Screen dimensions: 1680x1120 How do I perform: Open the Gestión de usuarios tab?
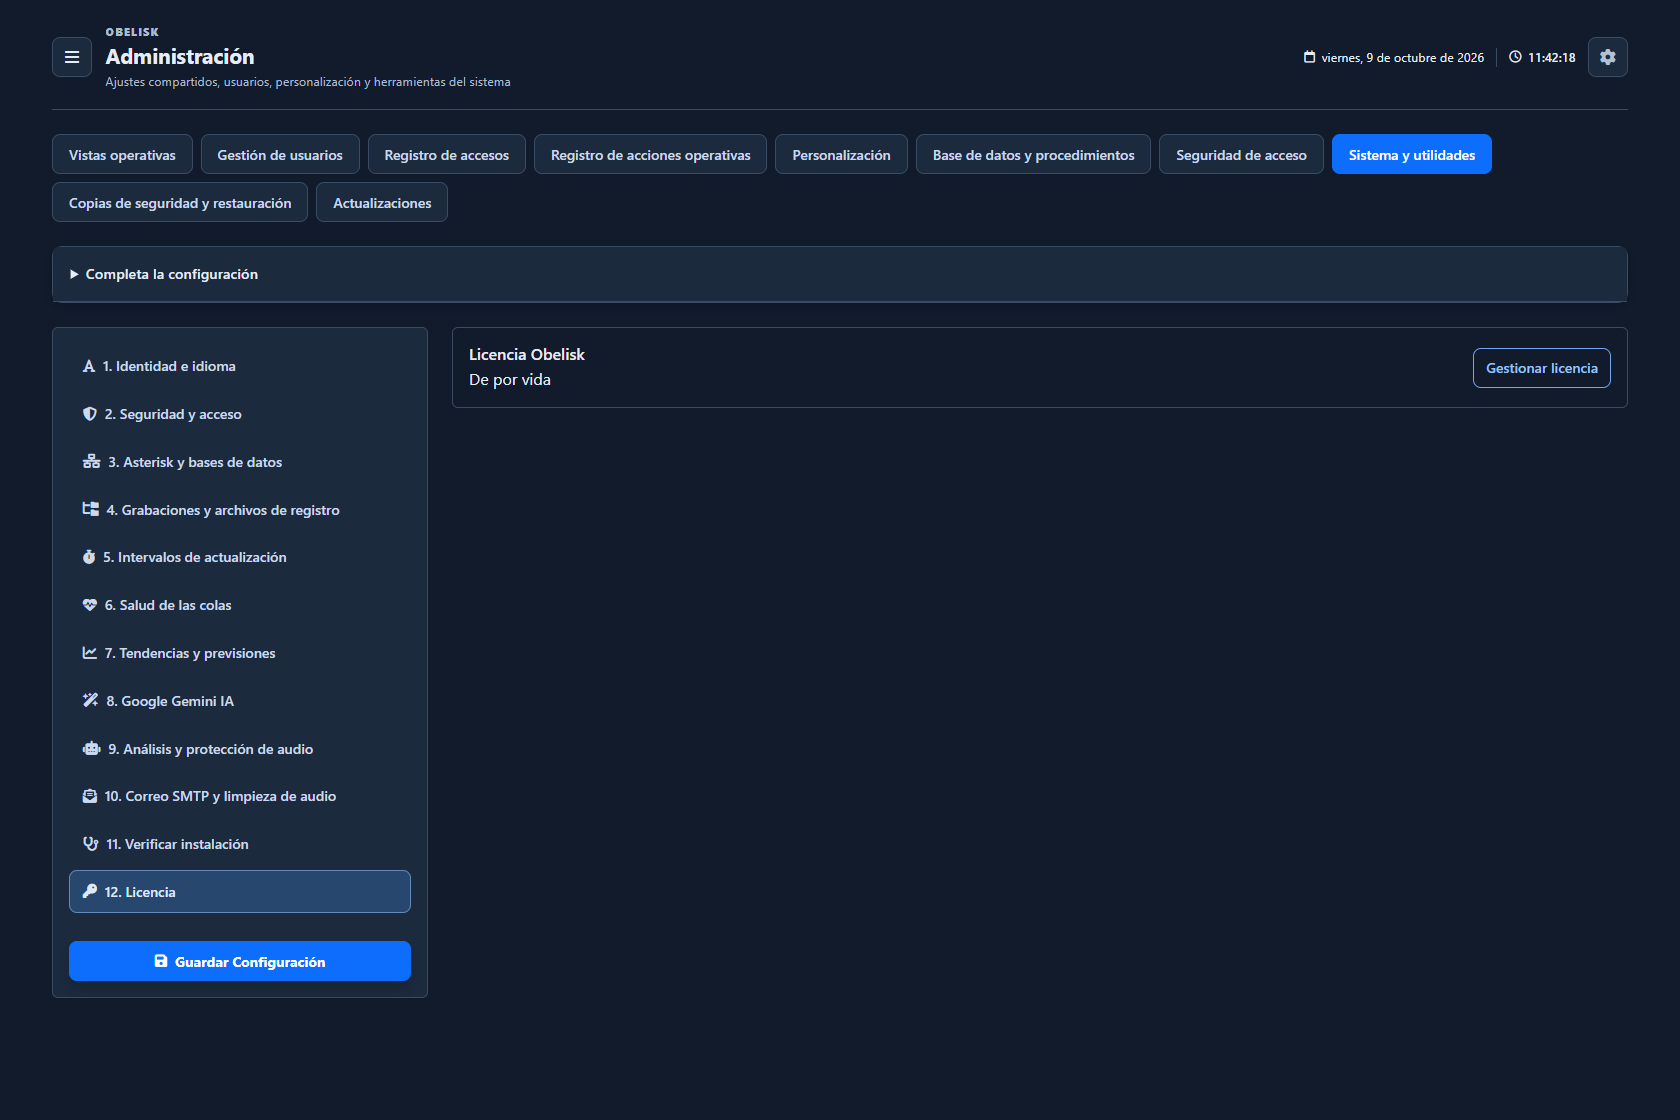coord(280,154)
